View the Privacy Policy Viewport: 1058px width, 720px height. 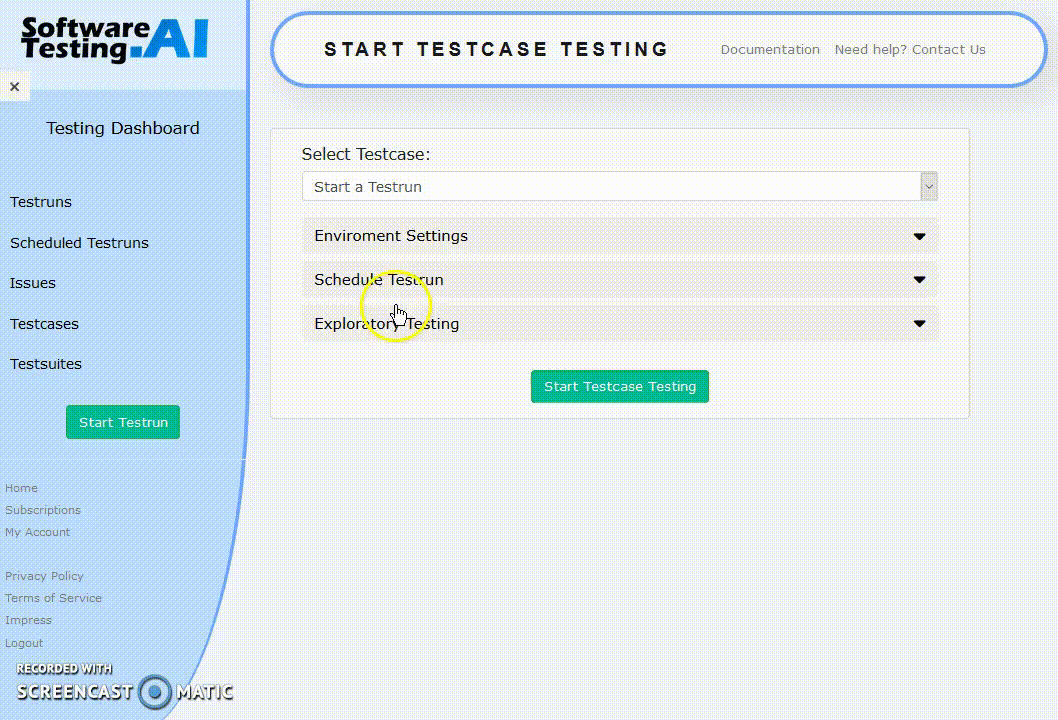44,576
